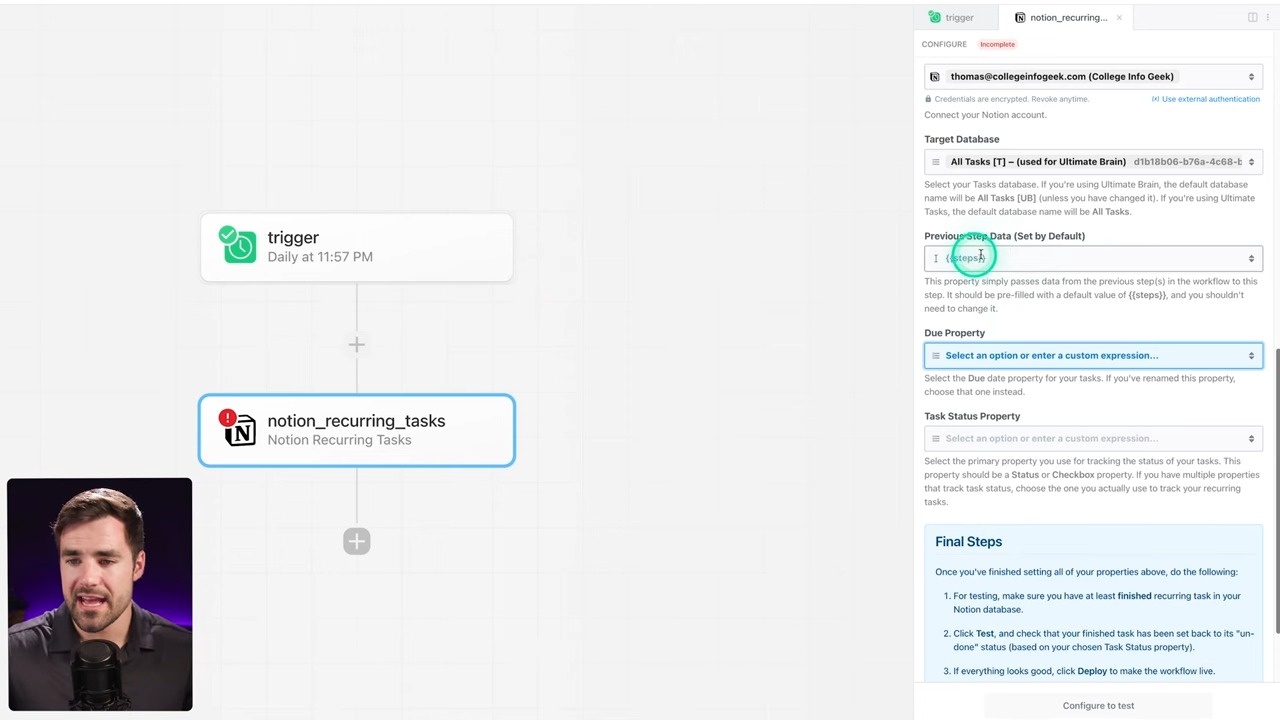Click the trigger node's green clock icon
The width and height of the screenshot is (1280, 720).
pyautogui.click(x=239, y=245)
